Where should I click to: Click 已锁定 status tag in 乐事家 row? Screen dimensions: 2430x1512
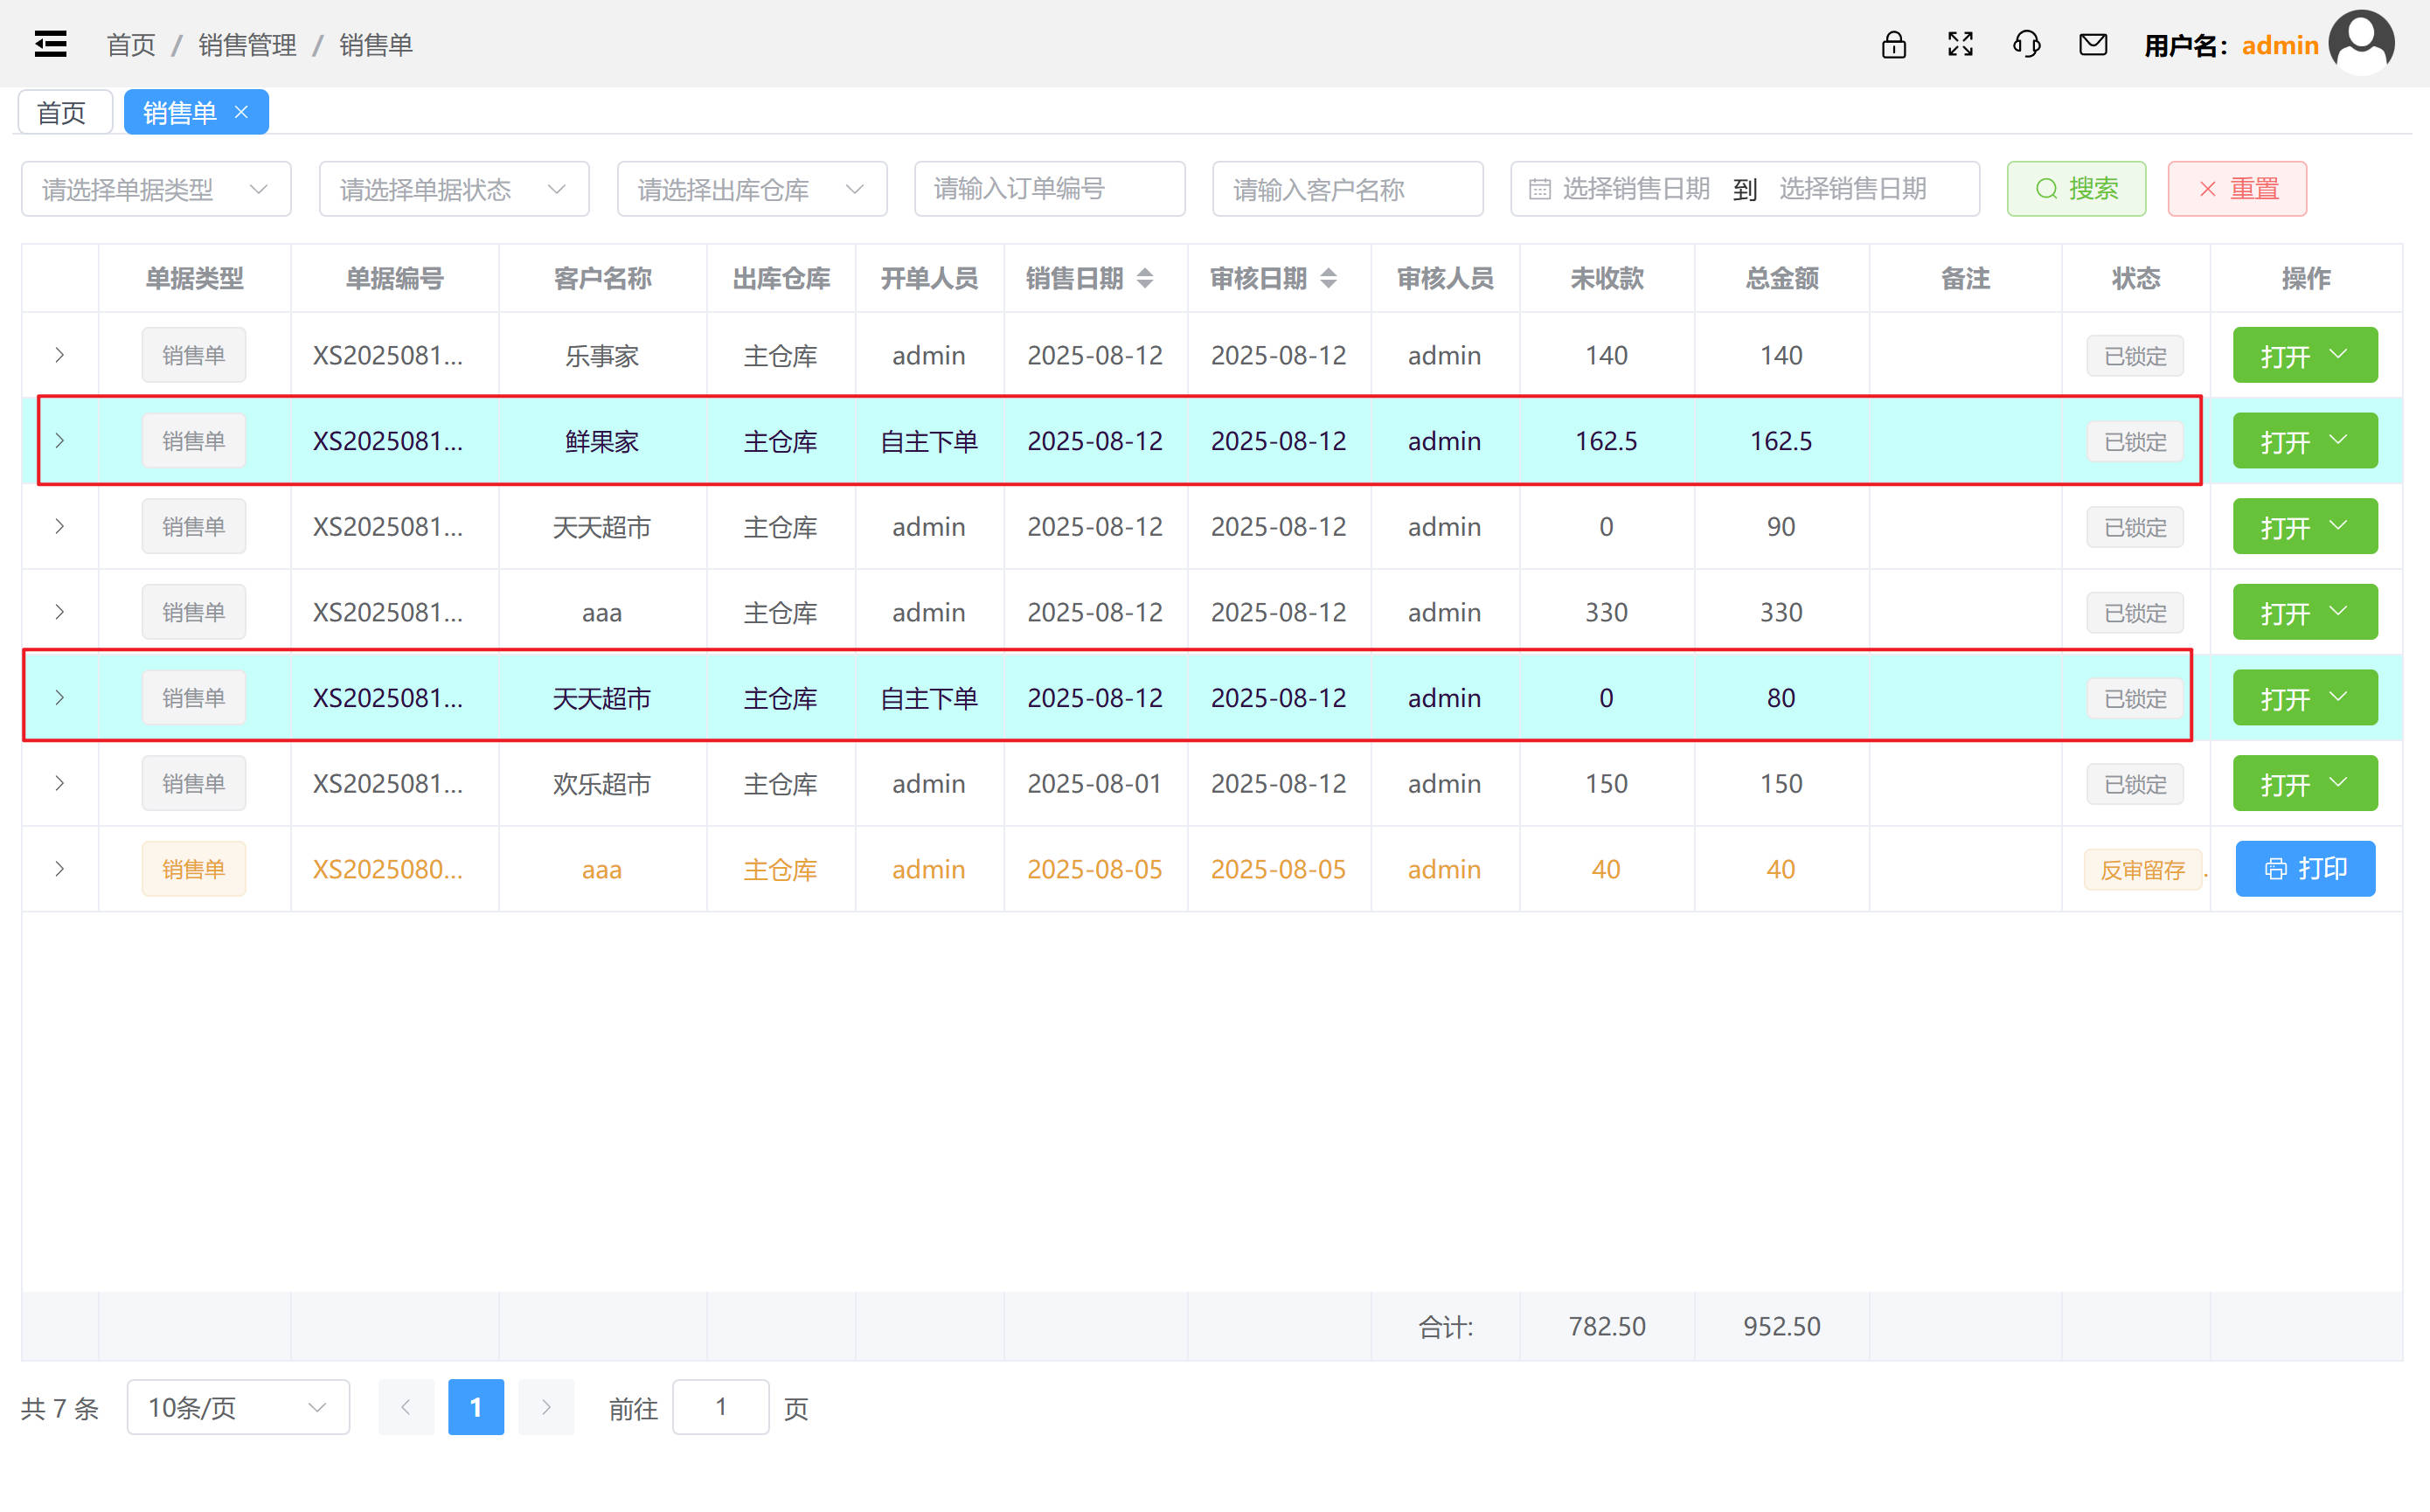(2134, 356)
